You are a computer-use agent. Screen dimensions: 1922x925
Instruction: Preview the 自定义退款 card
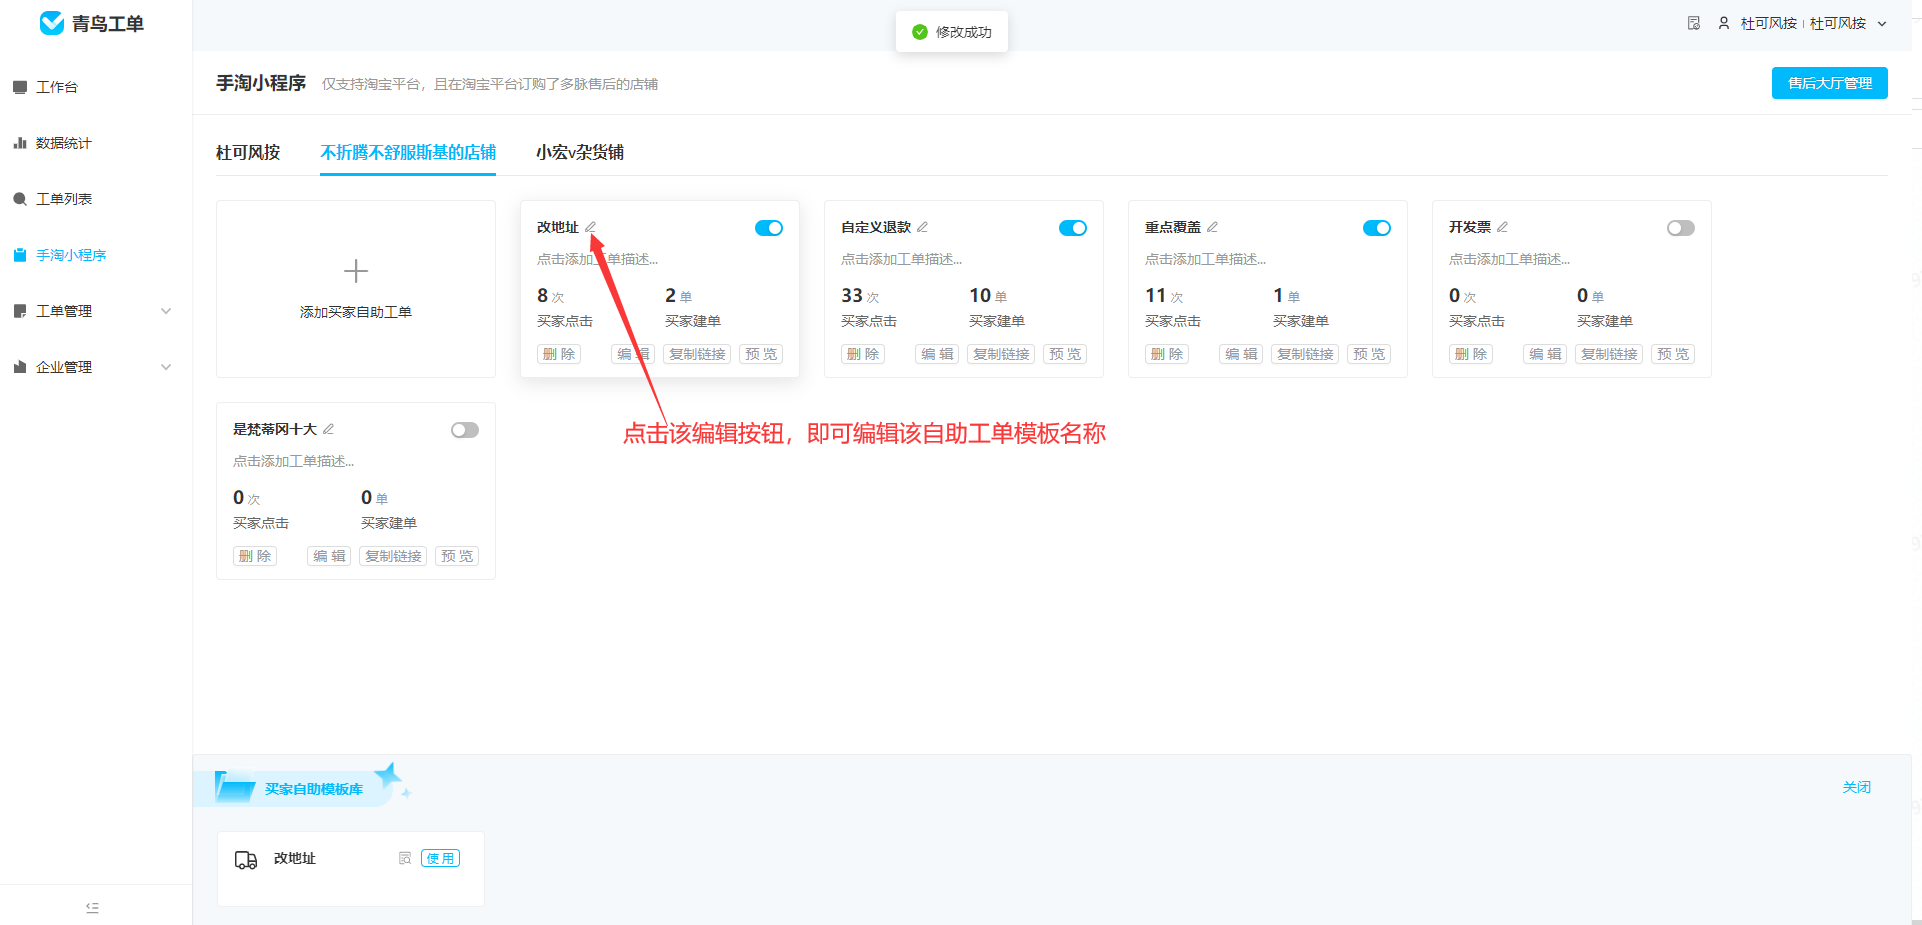tap(1065, 354)
